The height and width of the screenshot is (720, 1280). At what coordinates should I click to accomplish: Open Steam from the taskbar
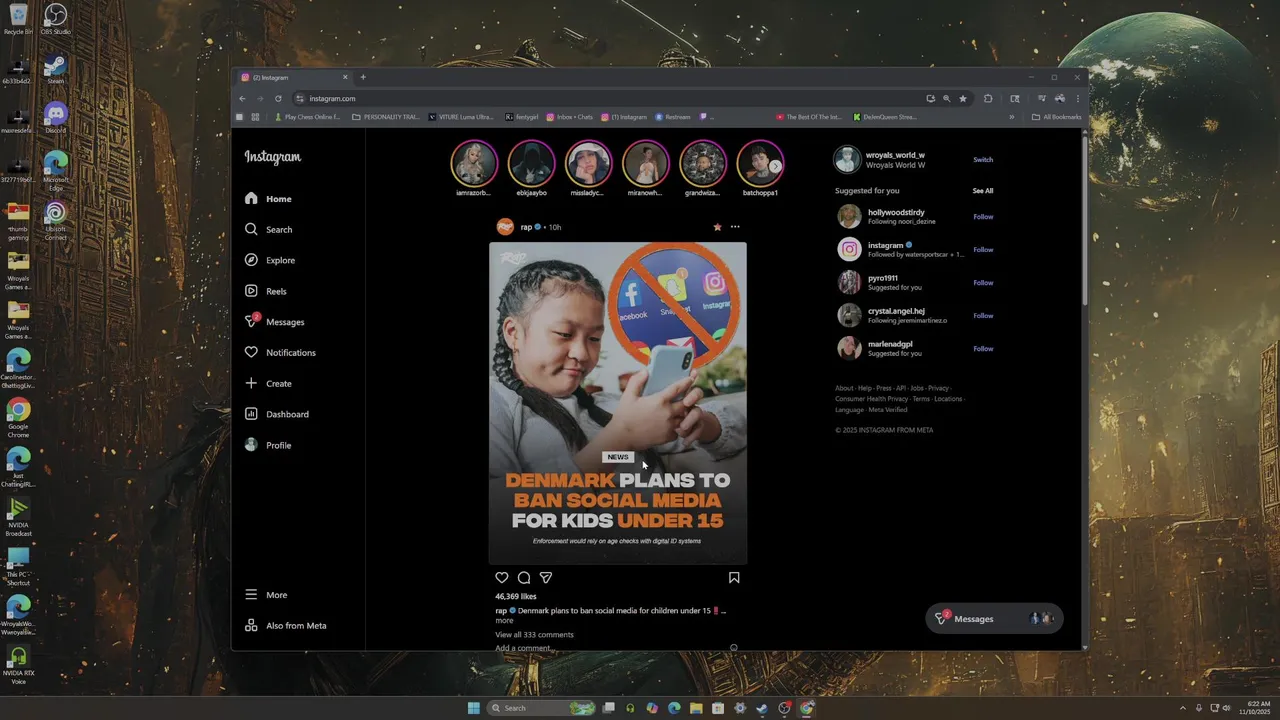point(762,708)
